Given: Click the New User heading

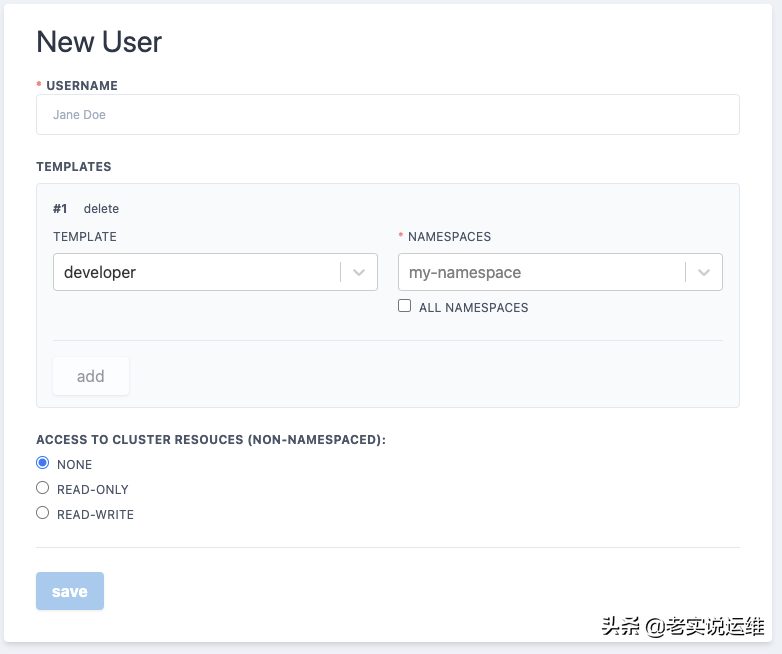Looking at the screenshot, I should (x=99, y=42).
